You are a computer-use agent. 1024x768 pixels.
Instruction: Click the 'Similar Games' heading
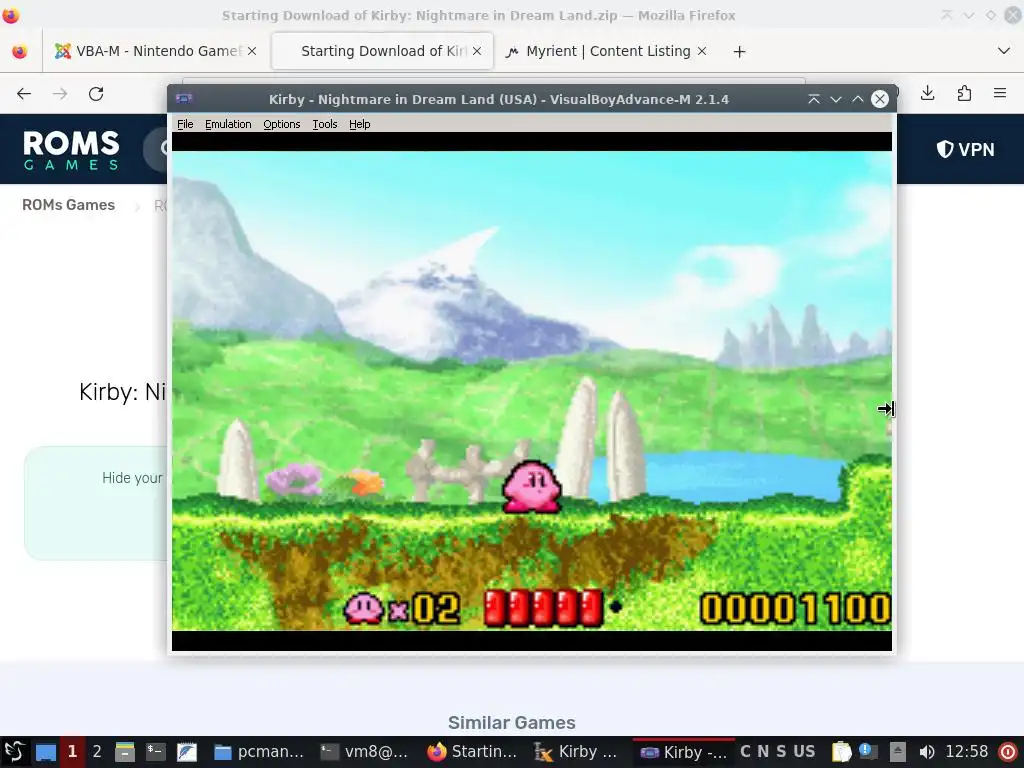click(x=511, y=723)
